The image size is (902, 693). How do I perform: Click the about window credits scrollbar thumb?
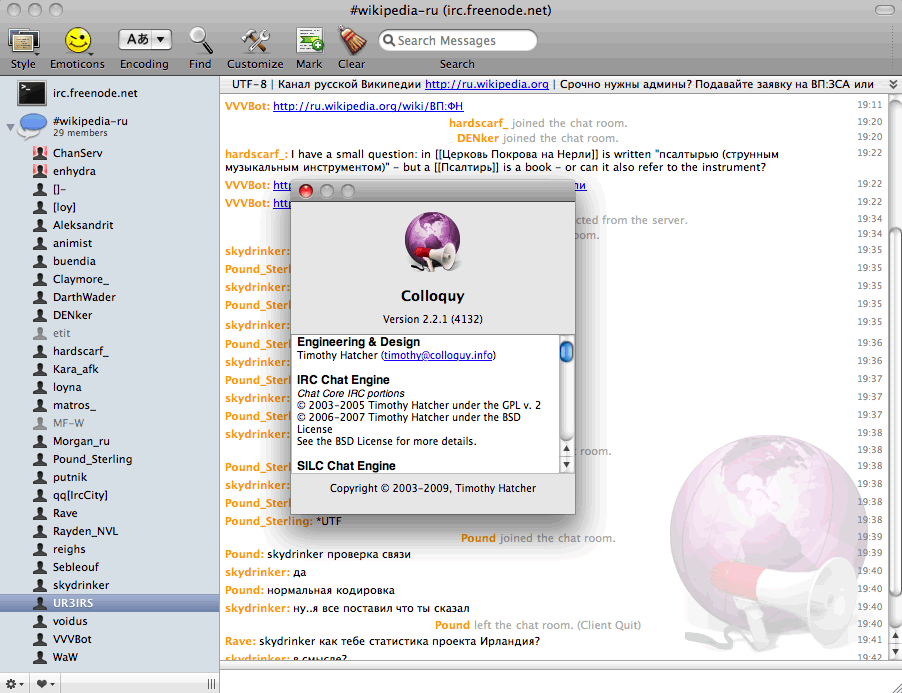click(x=567, y=351)
